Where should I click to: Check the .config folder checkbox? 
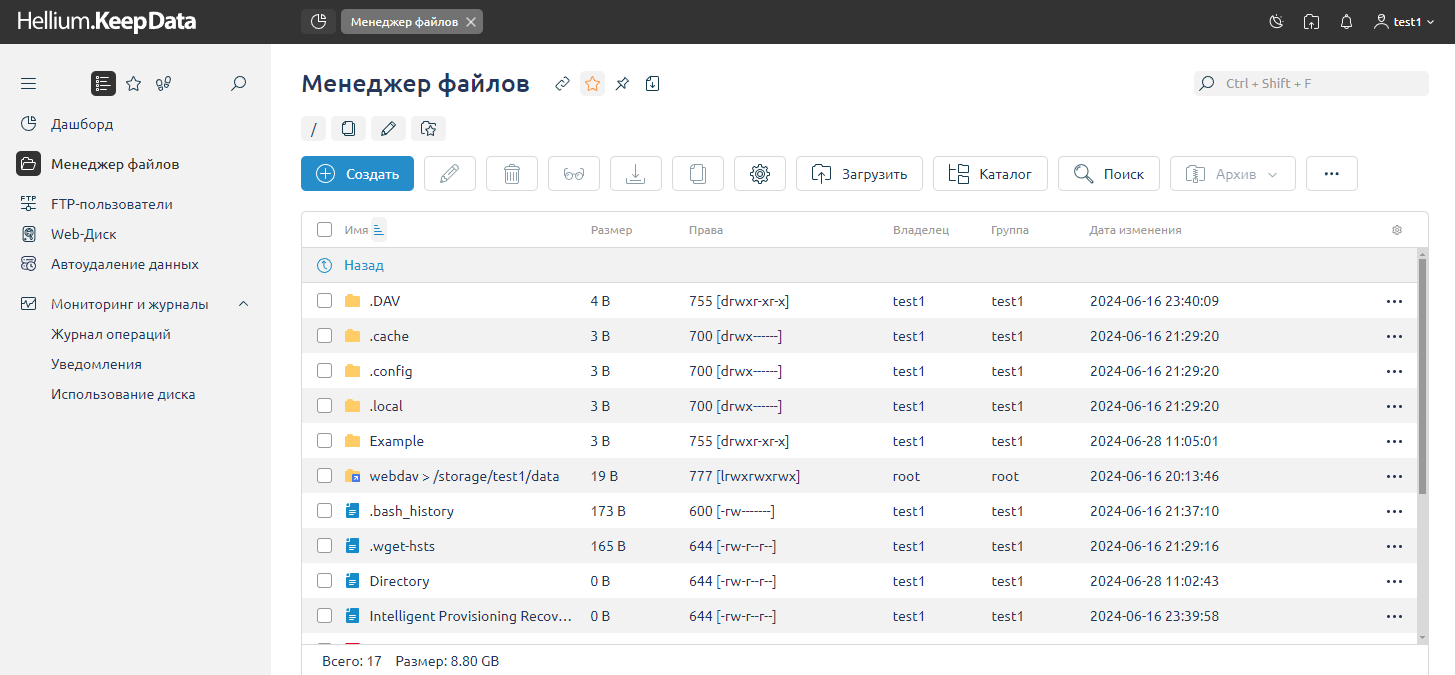point(324,370)
